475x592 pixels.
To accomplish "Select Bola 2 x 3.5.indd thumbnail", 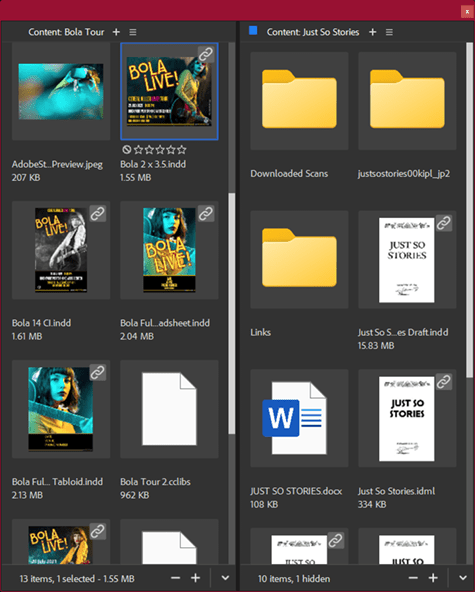I will [169, 91].
